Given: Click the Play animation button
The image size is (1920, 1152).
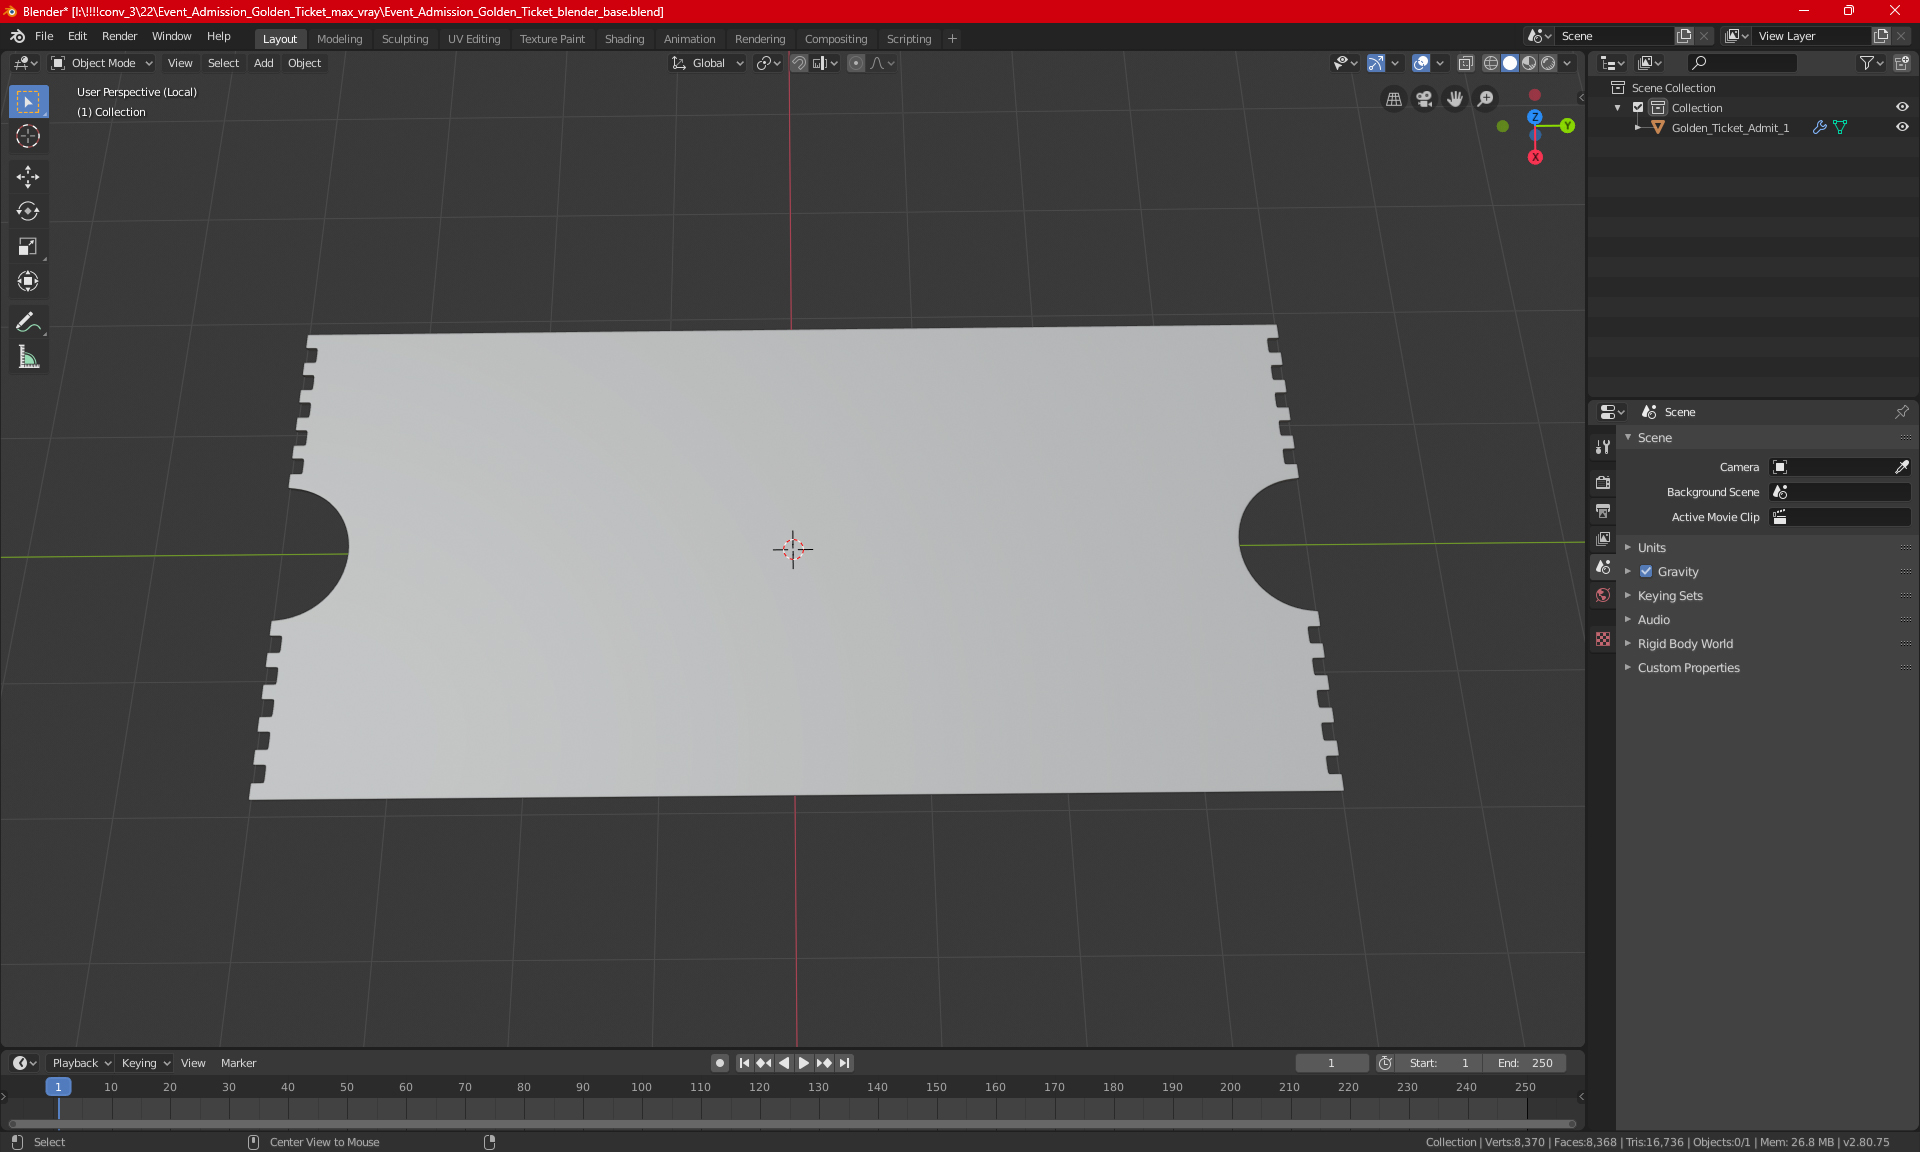Looking at the screenshot, I should pyautogui.click(x=804, y=1063).
